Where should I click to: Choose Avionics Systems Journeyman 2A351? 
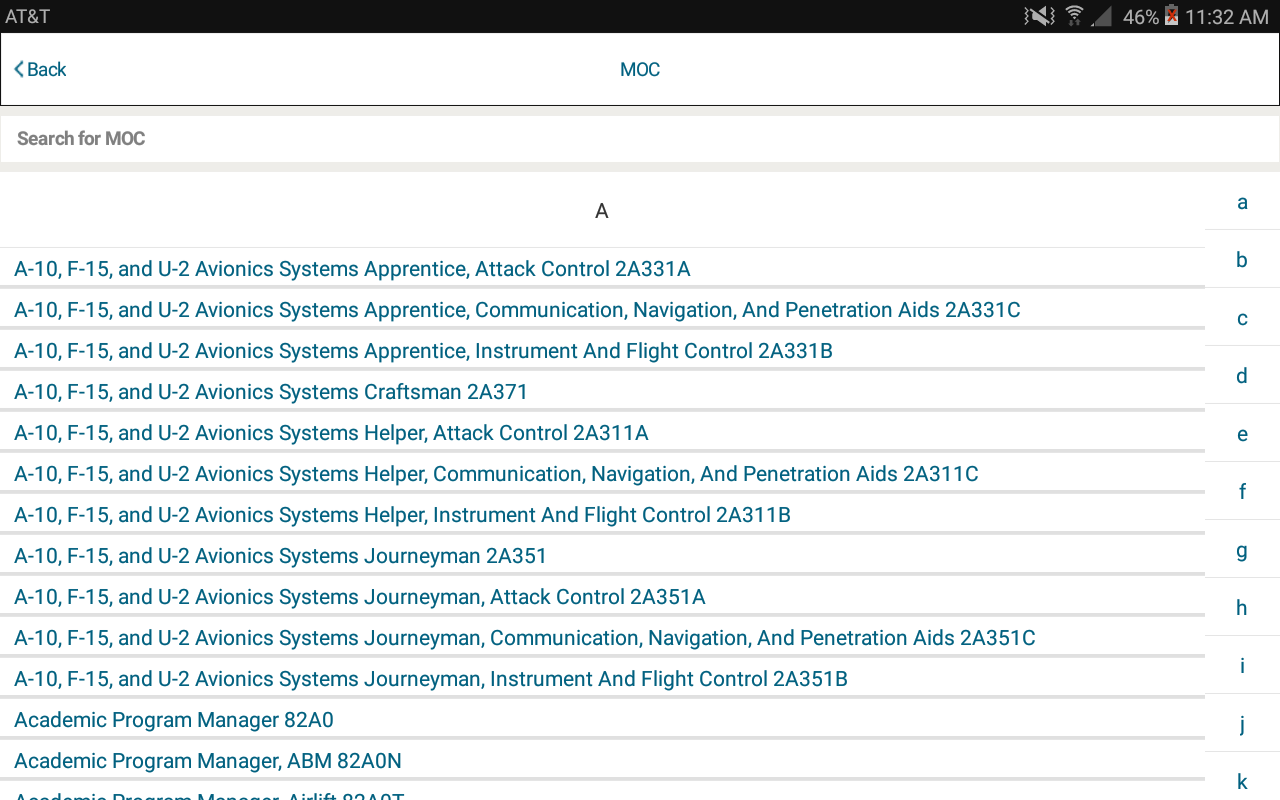point(280,556)
